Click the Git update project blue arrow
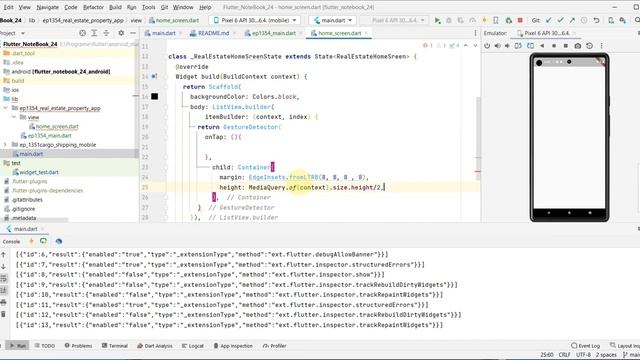 click(548, 20)
